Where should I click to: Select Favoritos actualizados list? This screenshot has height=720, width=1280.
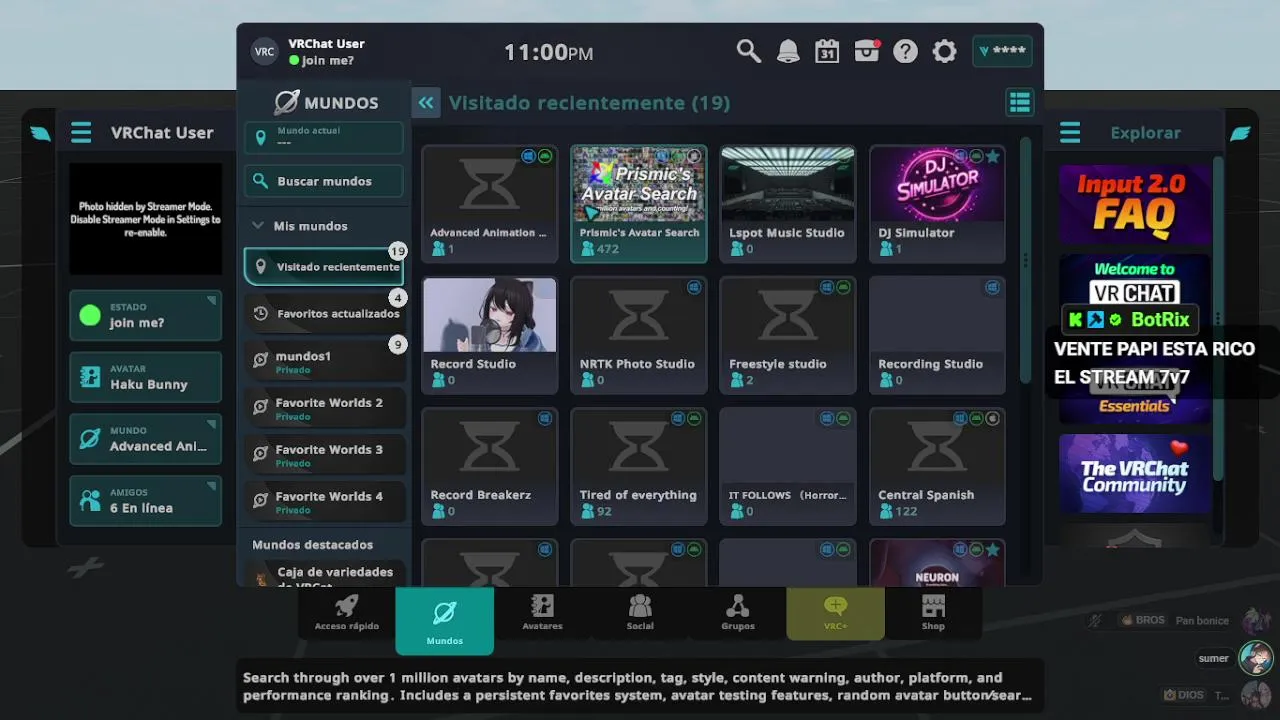[325, 313]
